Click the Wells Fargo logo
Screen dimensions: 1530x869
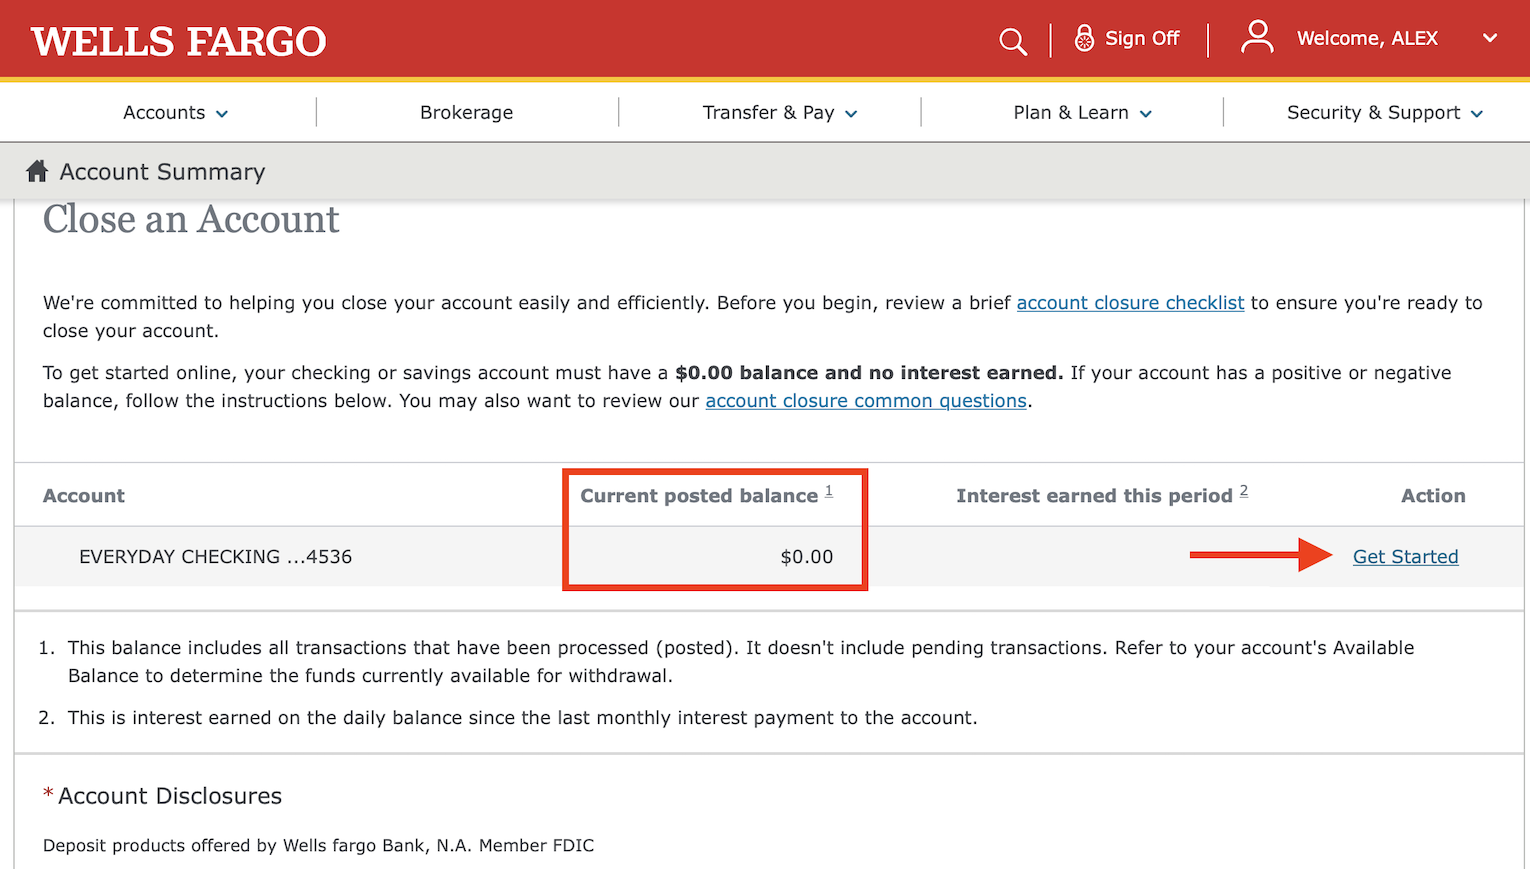[179, 41]
